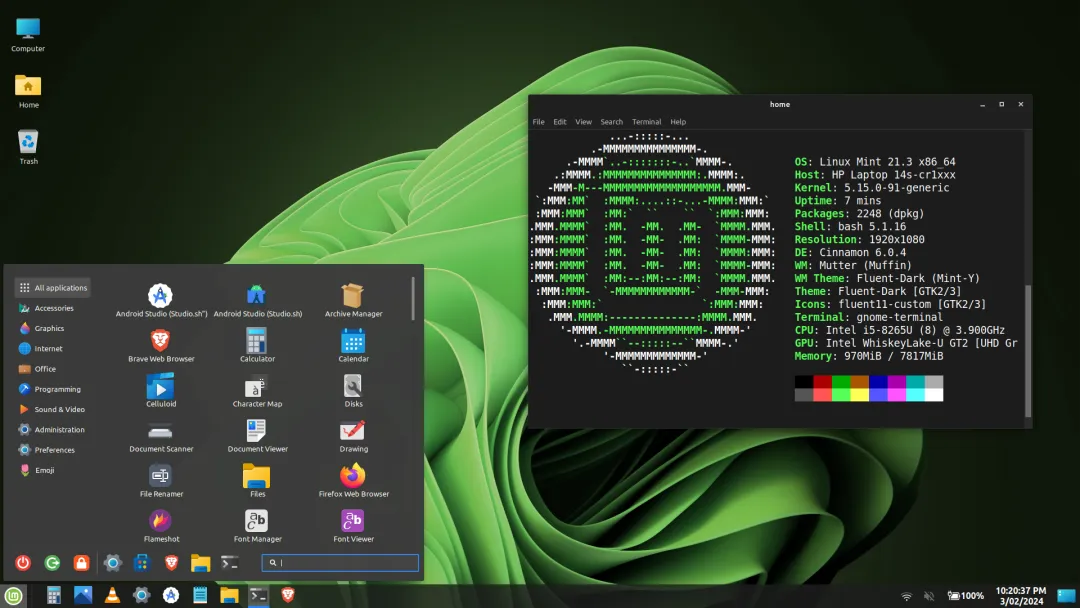
Task: Launch Celluloid media player
Action: [x=160, y=391]
